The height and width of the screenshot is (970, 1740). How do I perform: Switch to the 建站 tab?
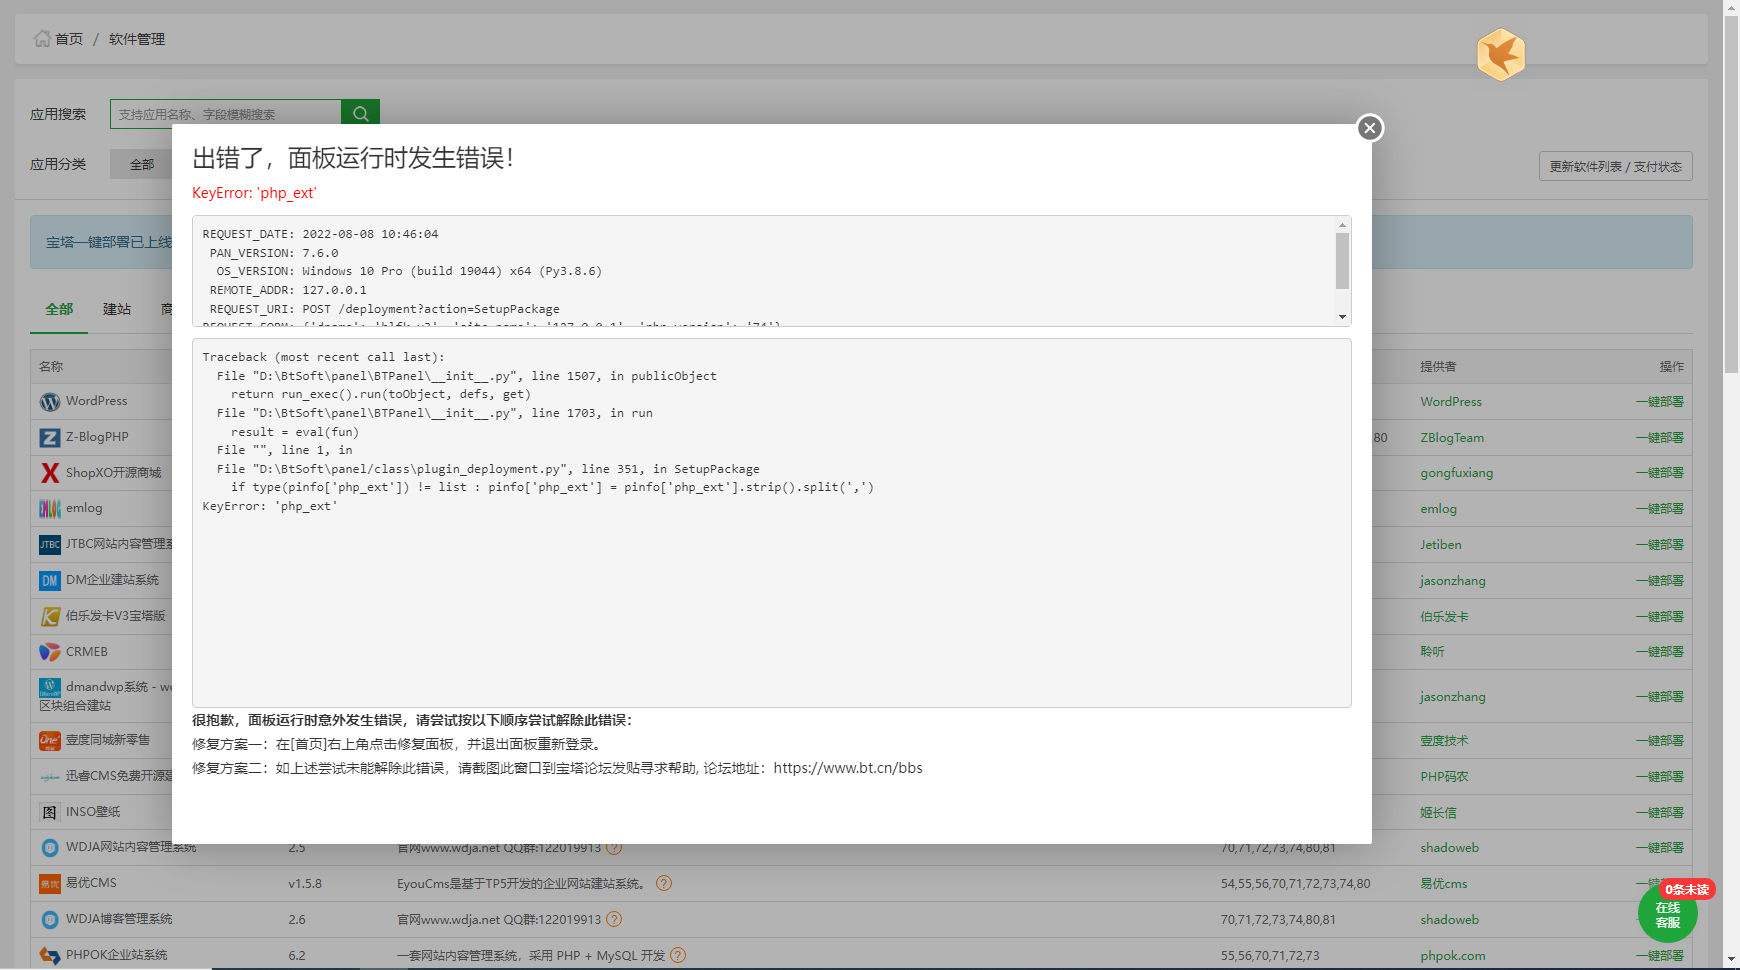click(x=117, y=309)
